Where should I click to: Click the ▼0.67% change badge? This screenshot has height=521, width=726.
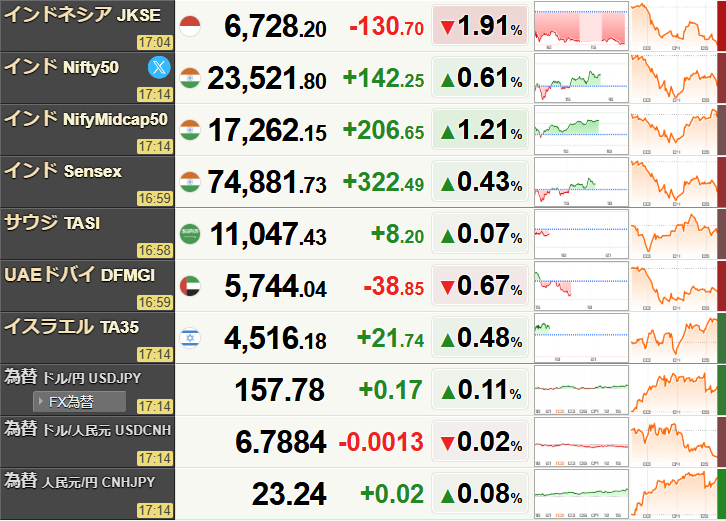480,285
